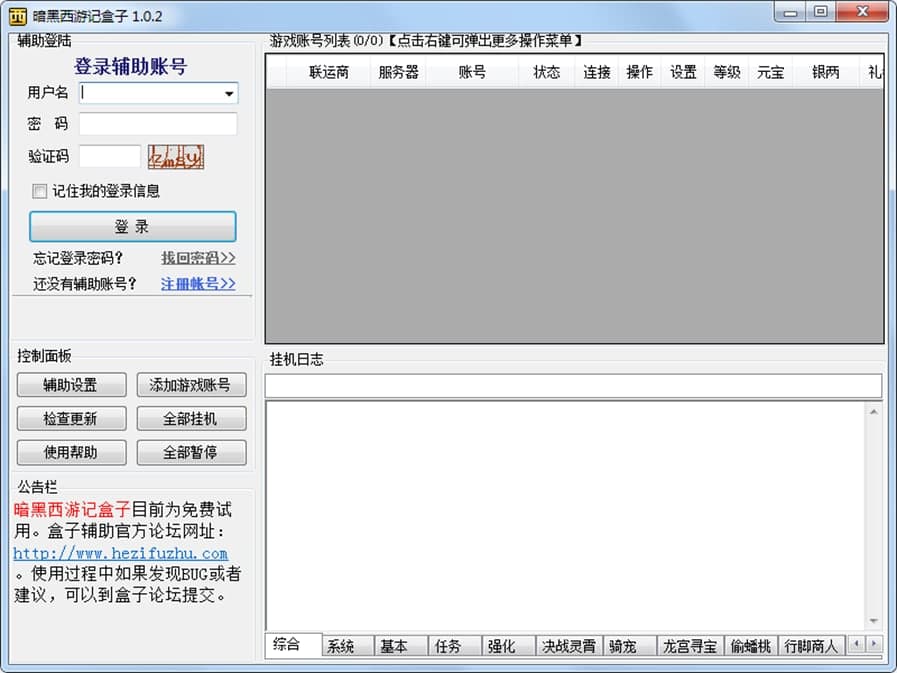Click 检查更新 to check for updates
This screenshot has width=897, height=673.
71,418
